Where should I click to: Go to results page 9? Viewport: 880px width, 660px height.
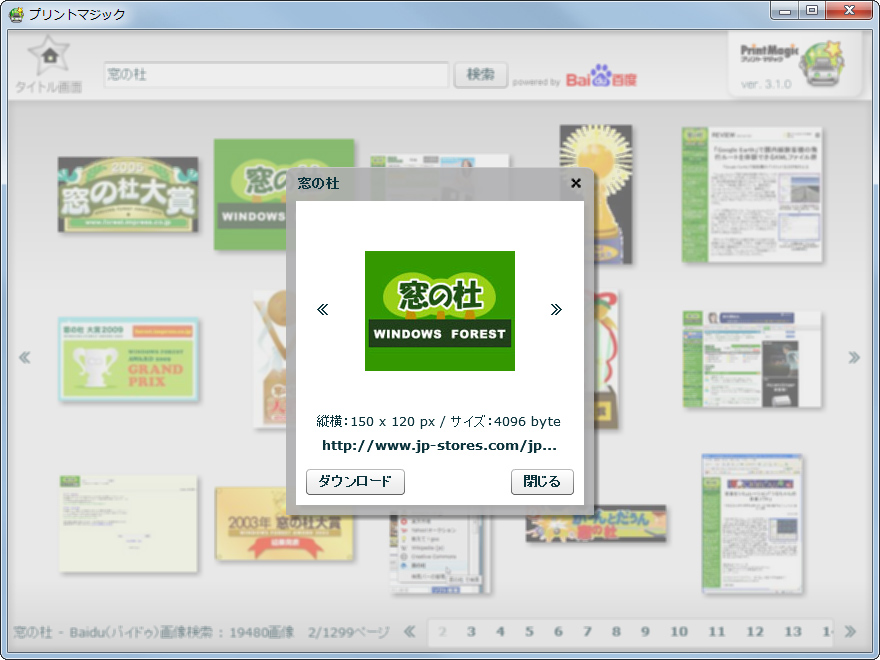(x=645, y=632)
